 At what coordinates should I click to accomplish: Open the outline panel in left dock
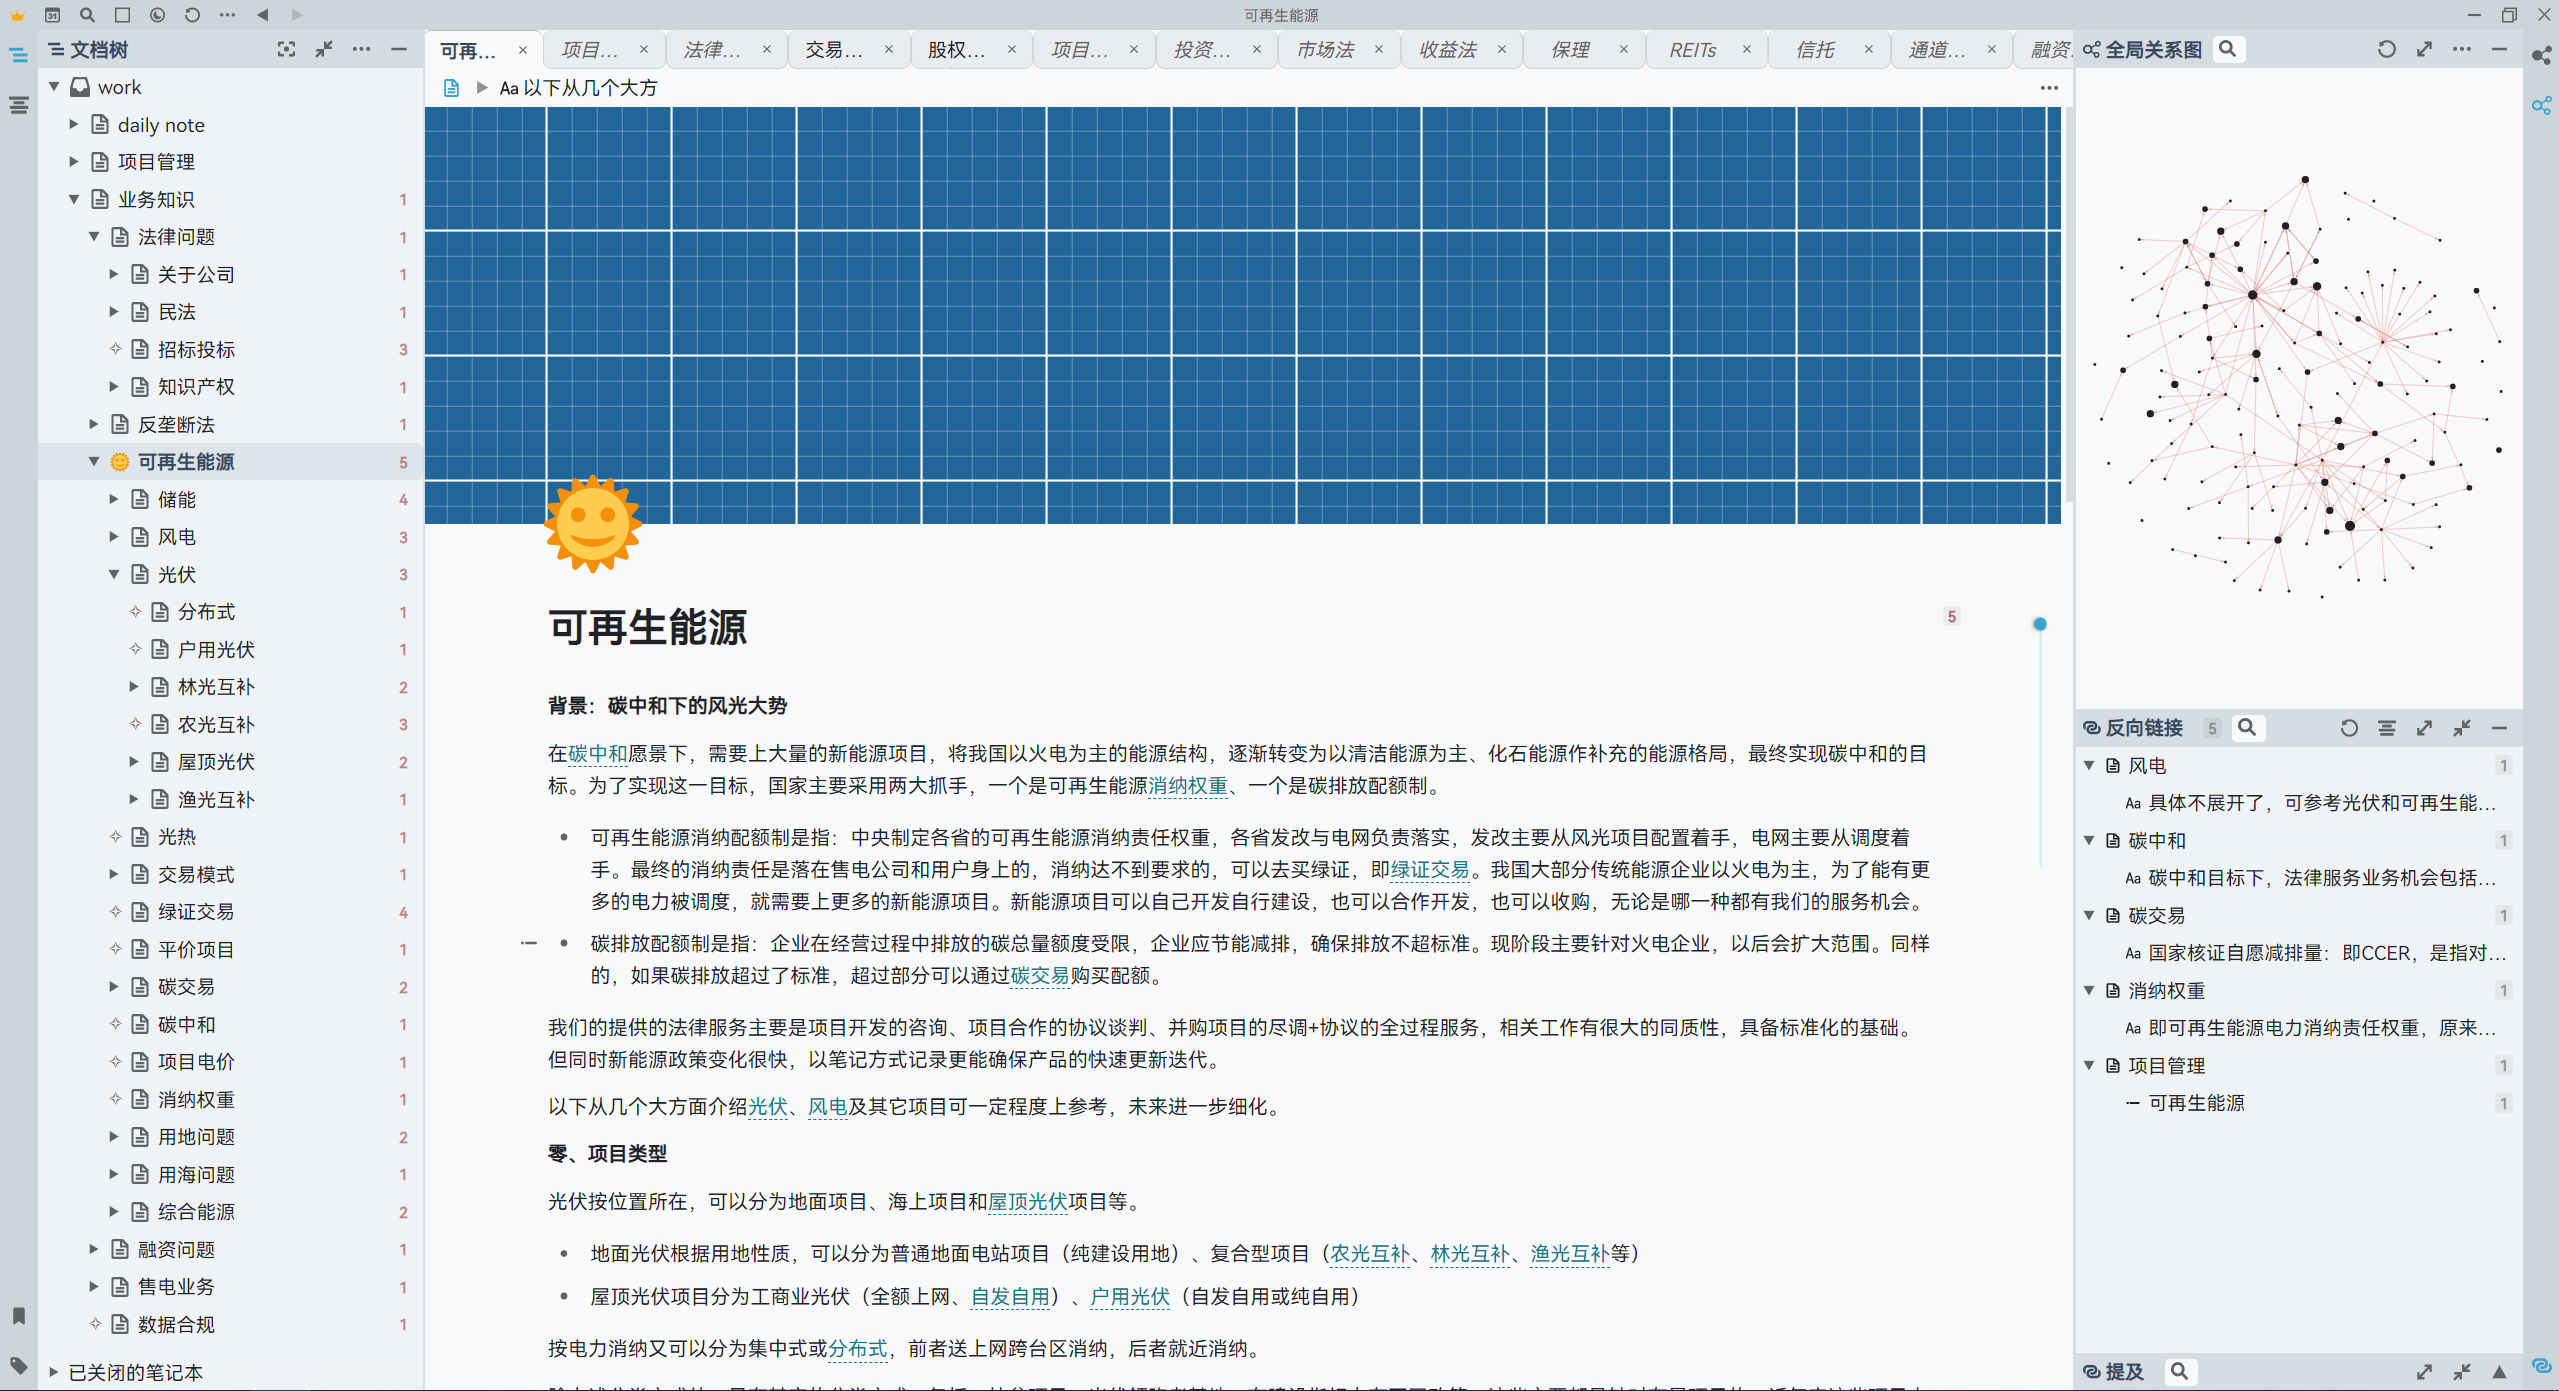click(x=18, y=105)
